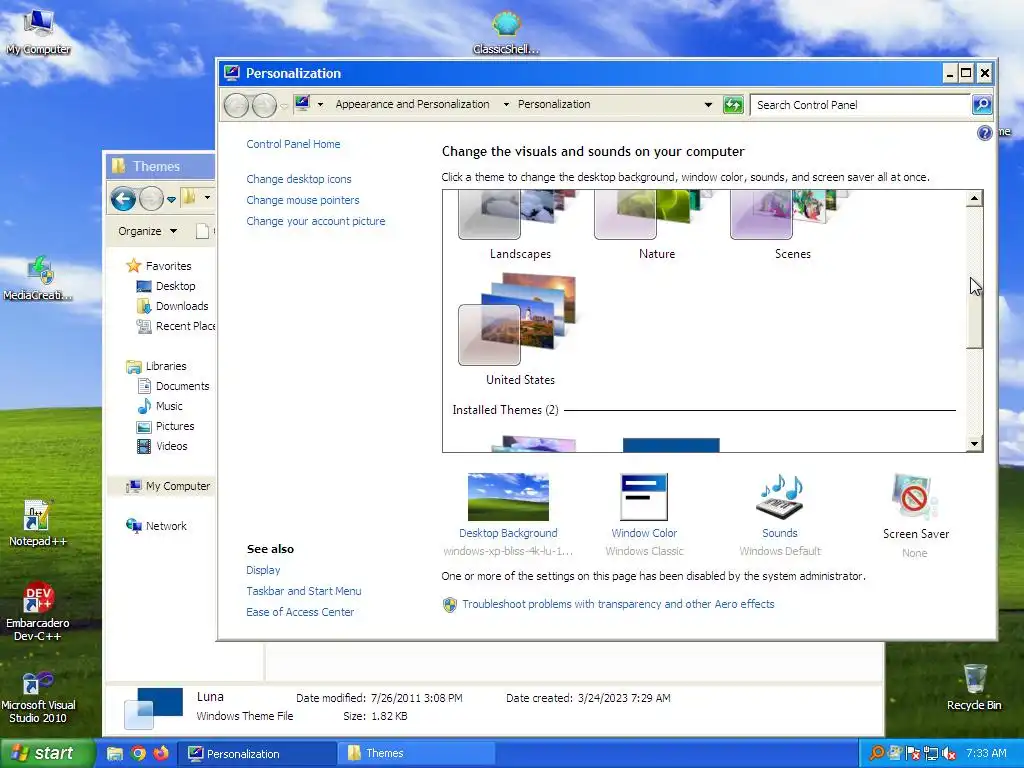The height and width of the screenshot is (768, 1024).
Task: Go forward in Personalization window
Action: [x=264, y=105]
